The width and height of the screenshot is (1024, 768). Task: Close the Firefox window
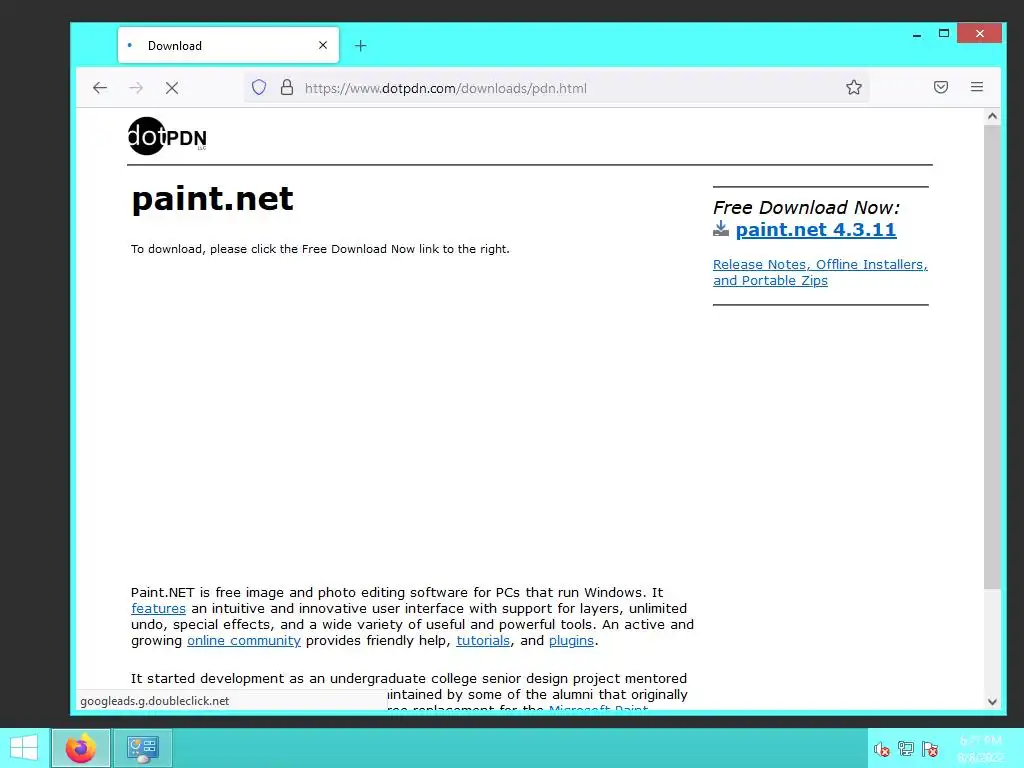point(980,33)
